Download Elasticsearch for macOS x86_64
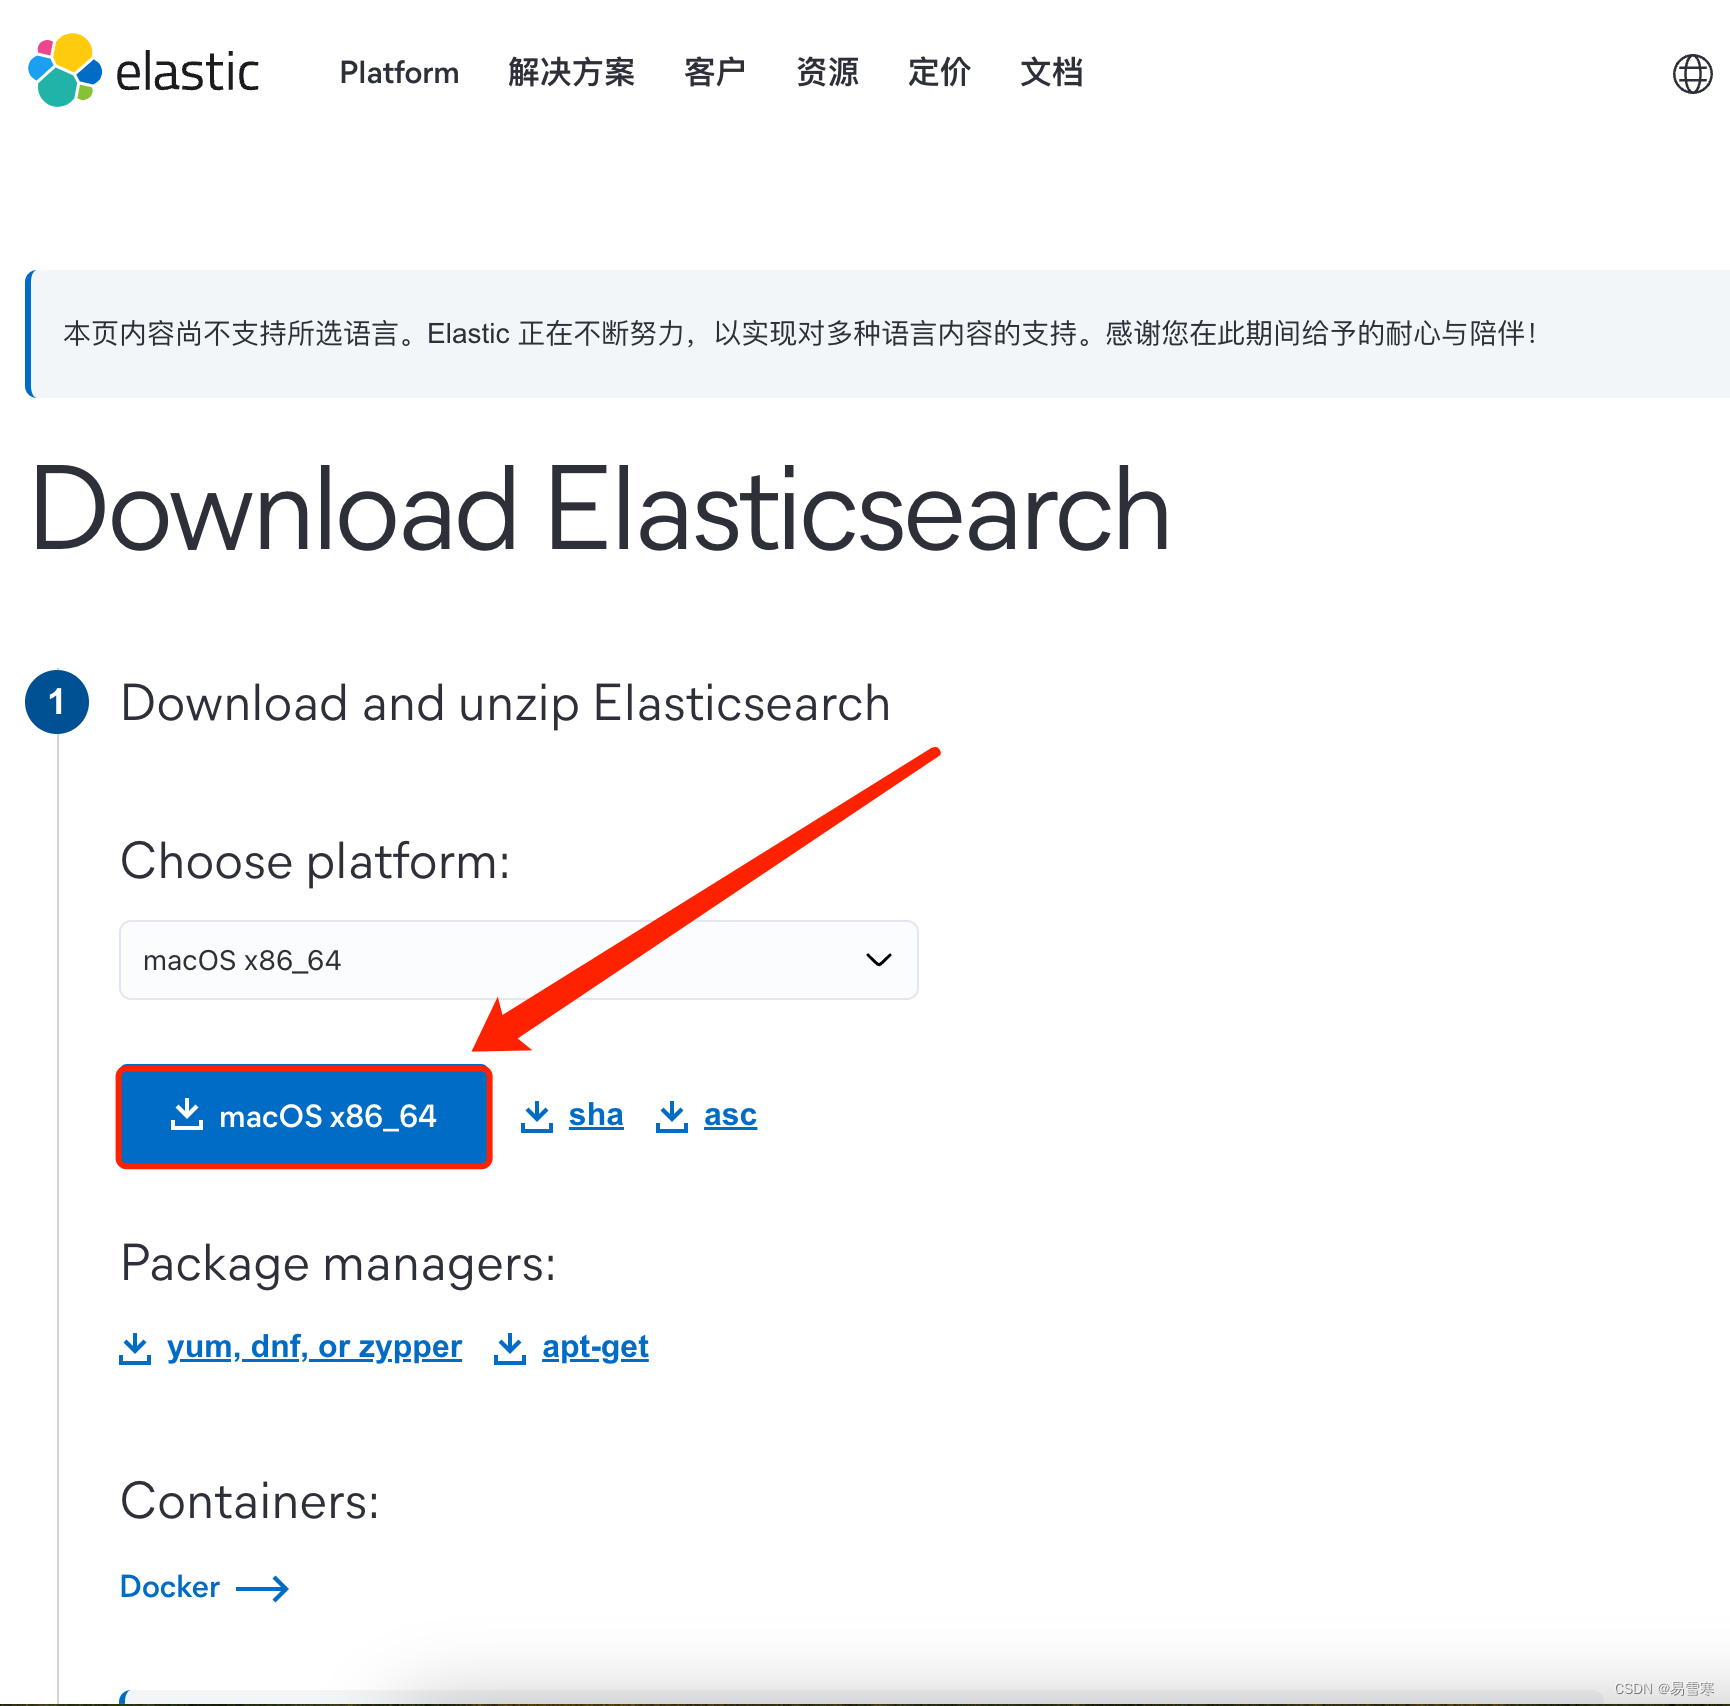Image resolution: width=1730 pixels, height=1706 pixels. click(x=304, y=1116)
